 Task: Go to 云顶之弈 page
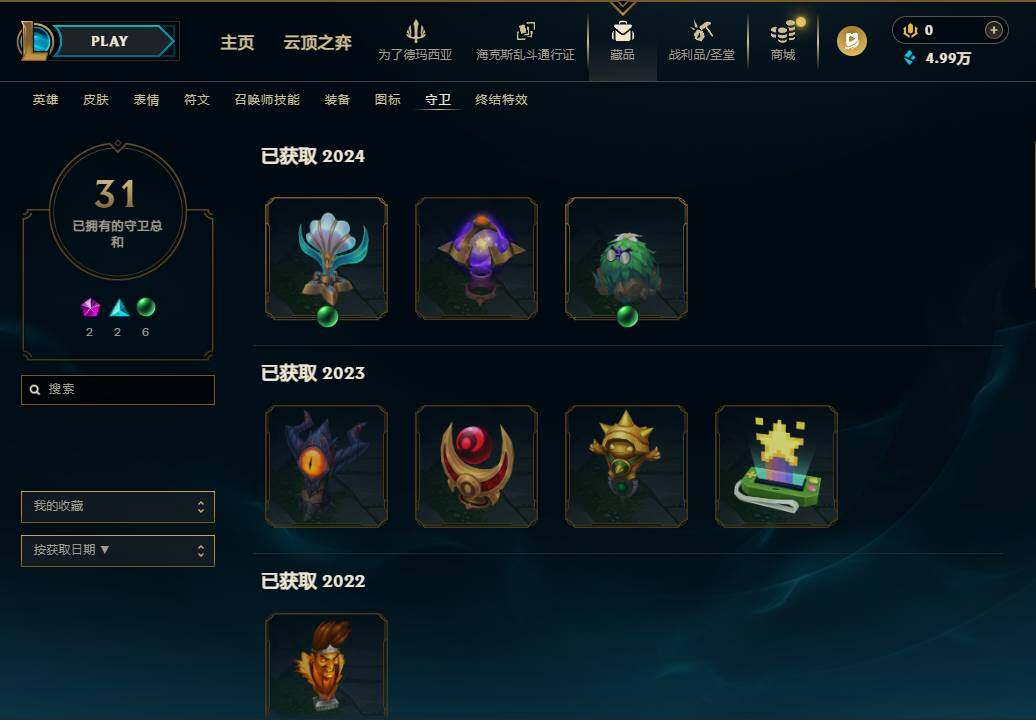tap(317, 42)
